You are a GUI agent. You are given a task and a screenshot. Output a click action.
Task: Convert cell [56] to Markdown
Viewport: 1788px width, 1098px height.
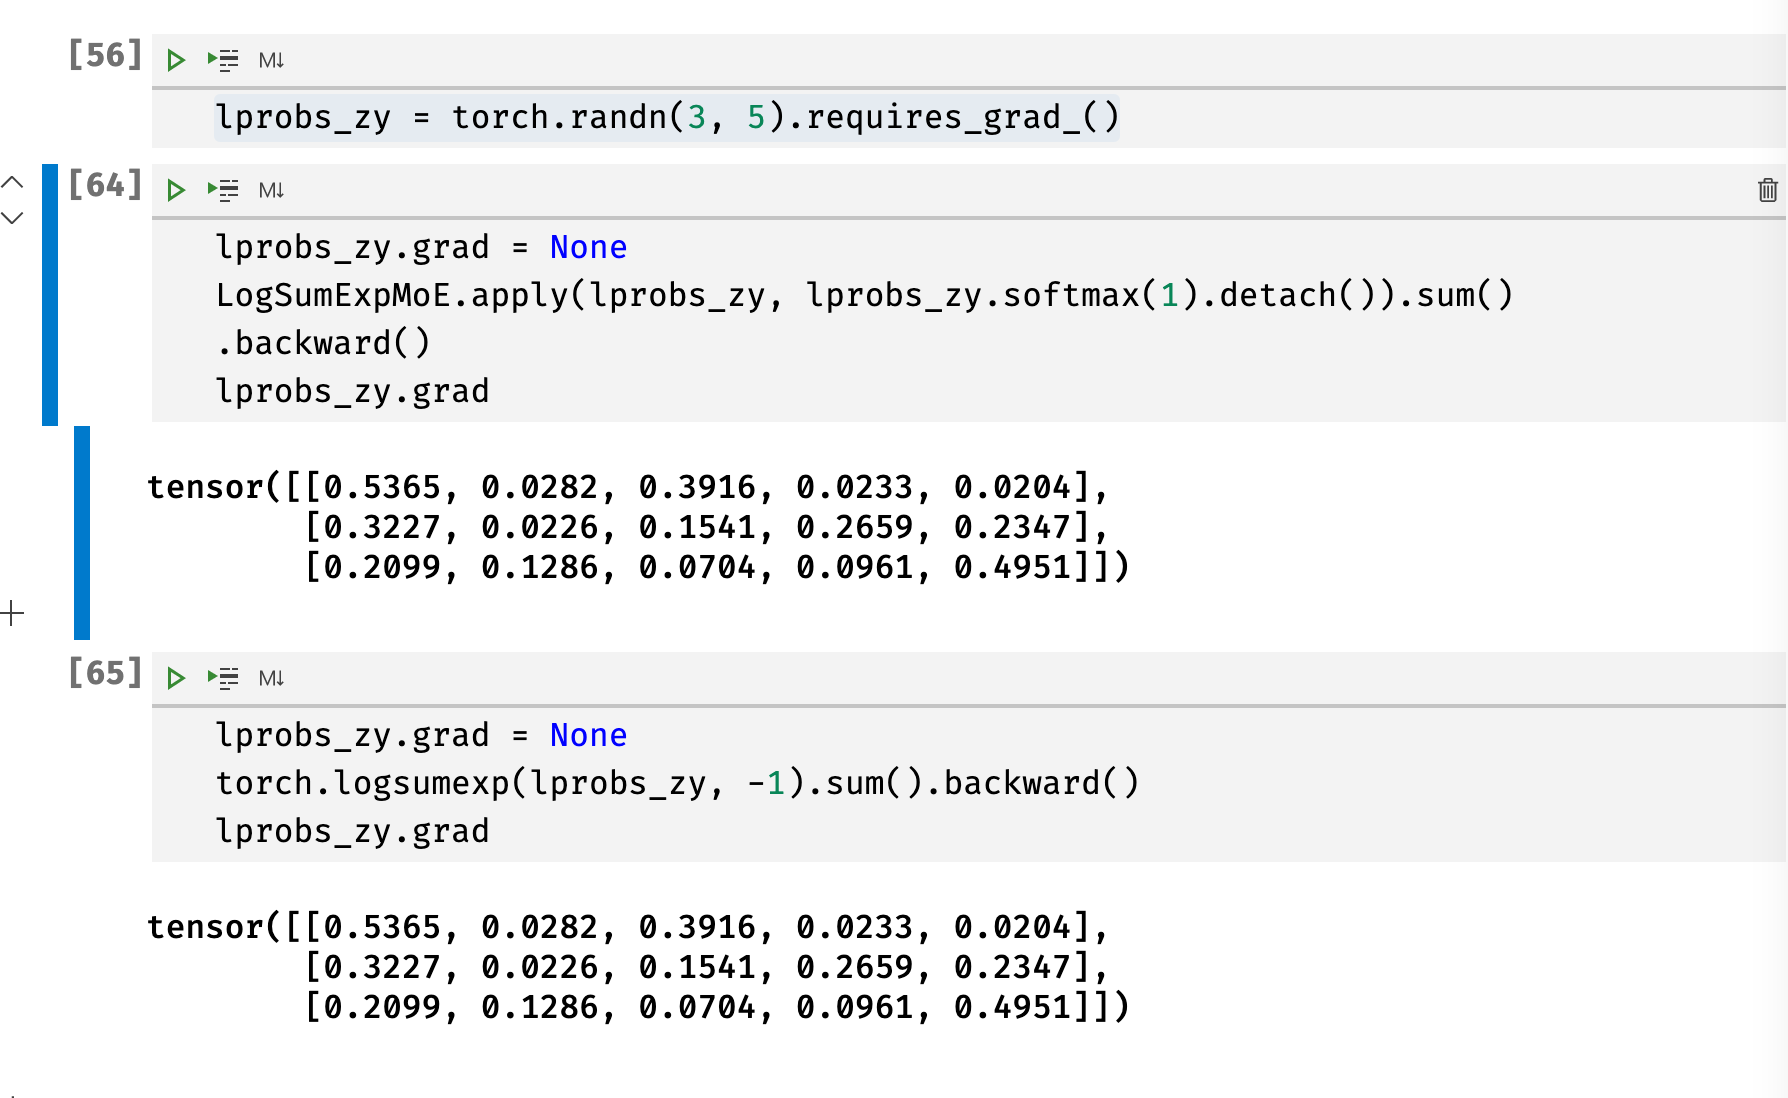pos(271,59)
